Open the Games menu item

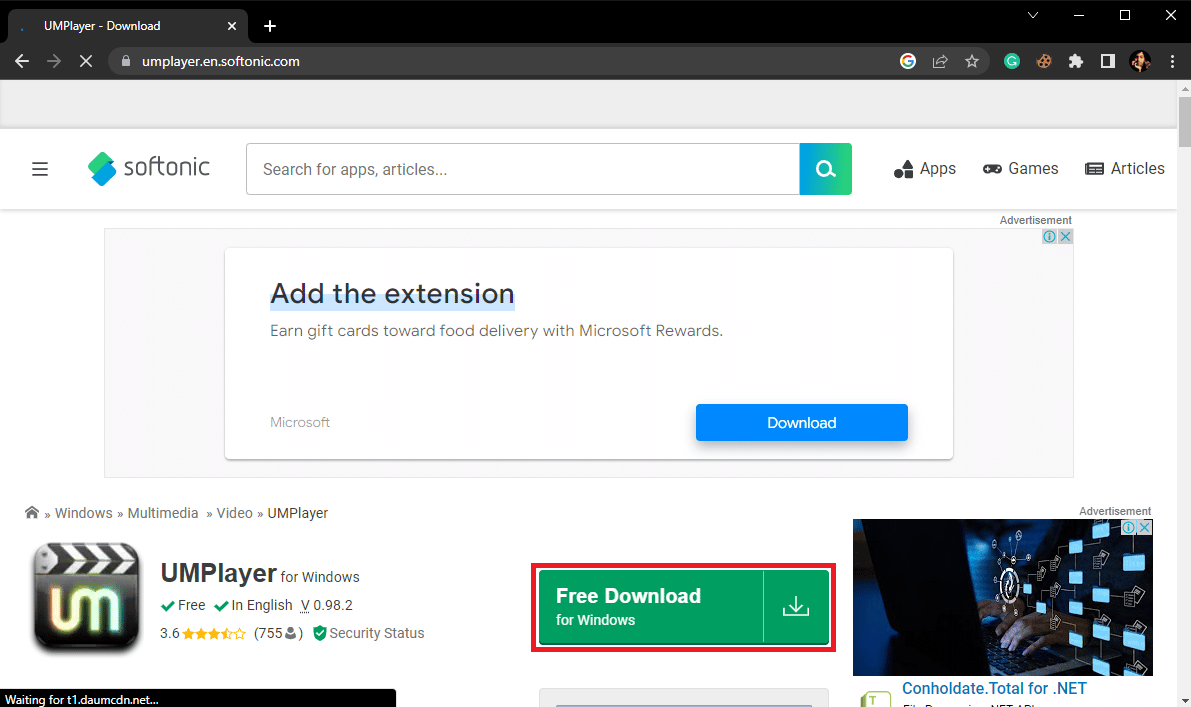[1020, 169]
